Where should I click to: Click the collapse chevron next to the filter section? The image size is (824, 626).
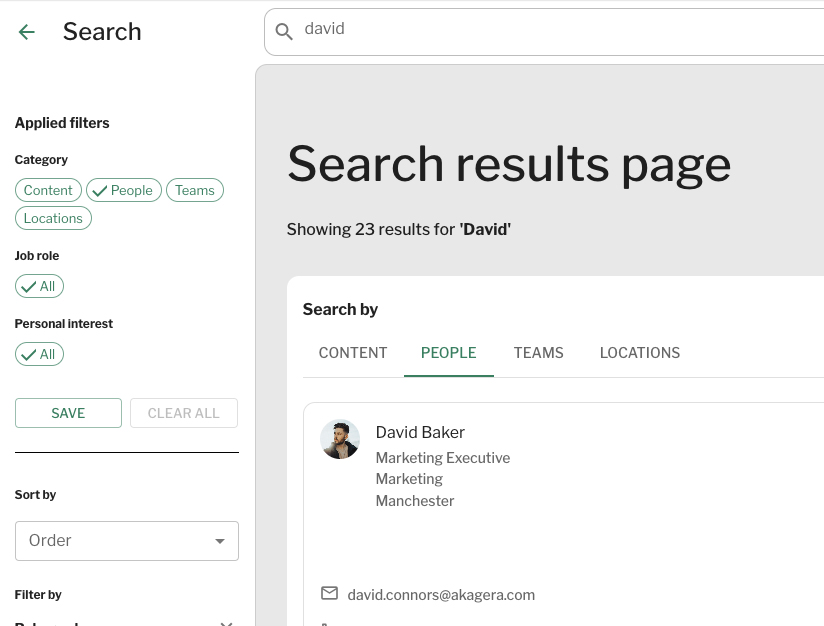click(x=227, y=622)
